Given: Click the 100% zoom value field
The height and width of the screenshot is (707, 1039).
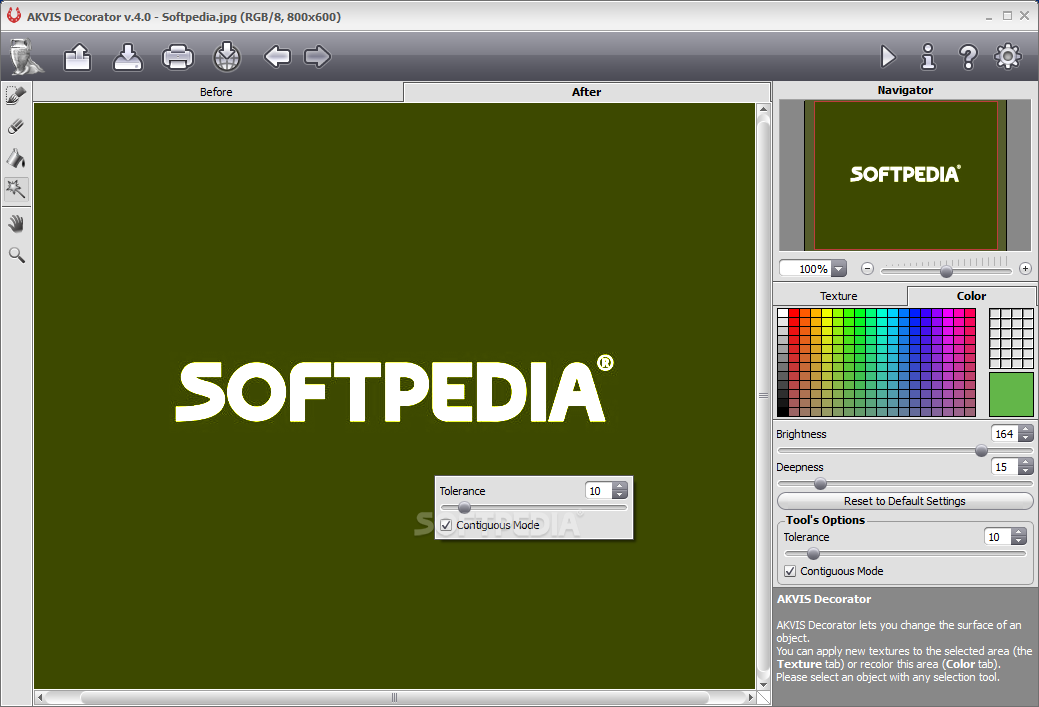Looking at the screenshot, I should pos(806,269).
